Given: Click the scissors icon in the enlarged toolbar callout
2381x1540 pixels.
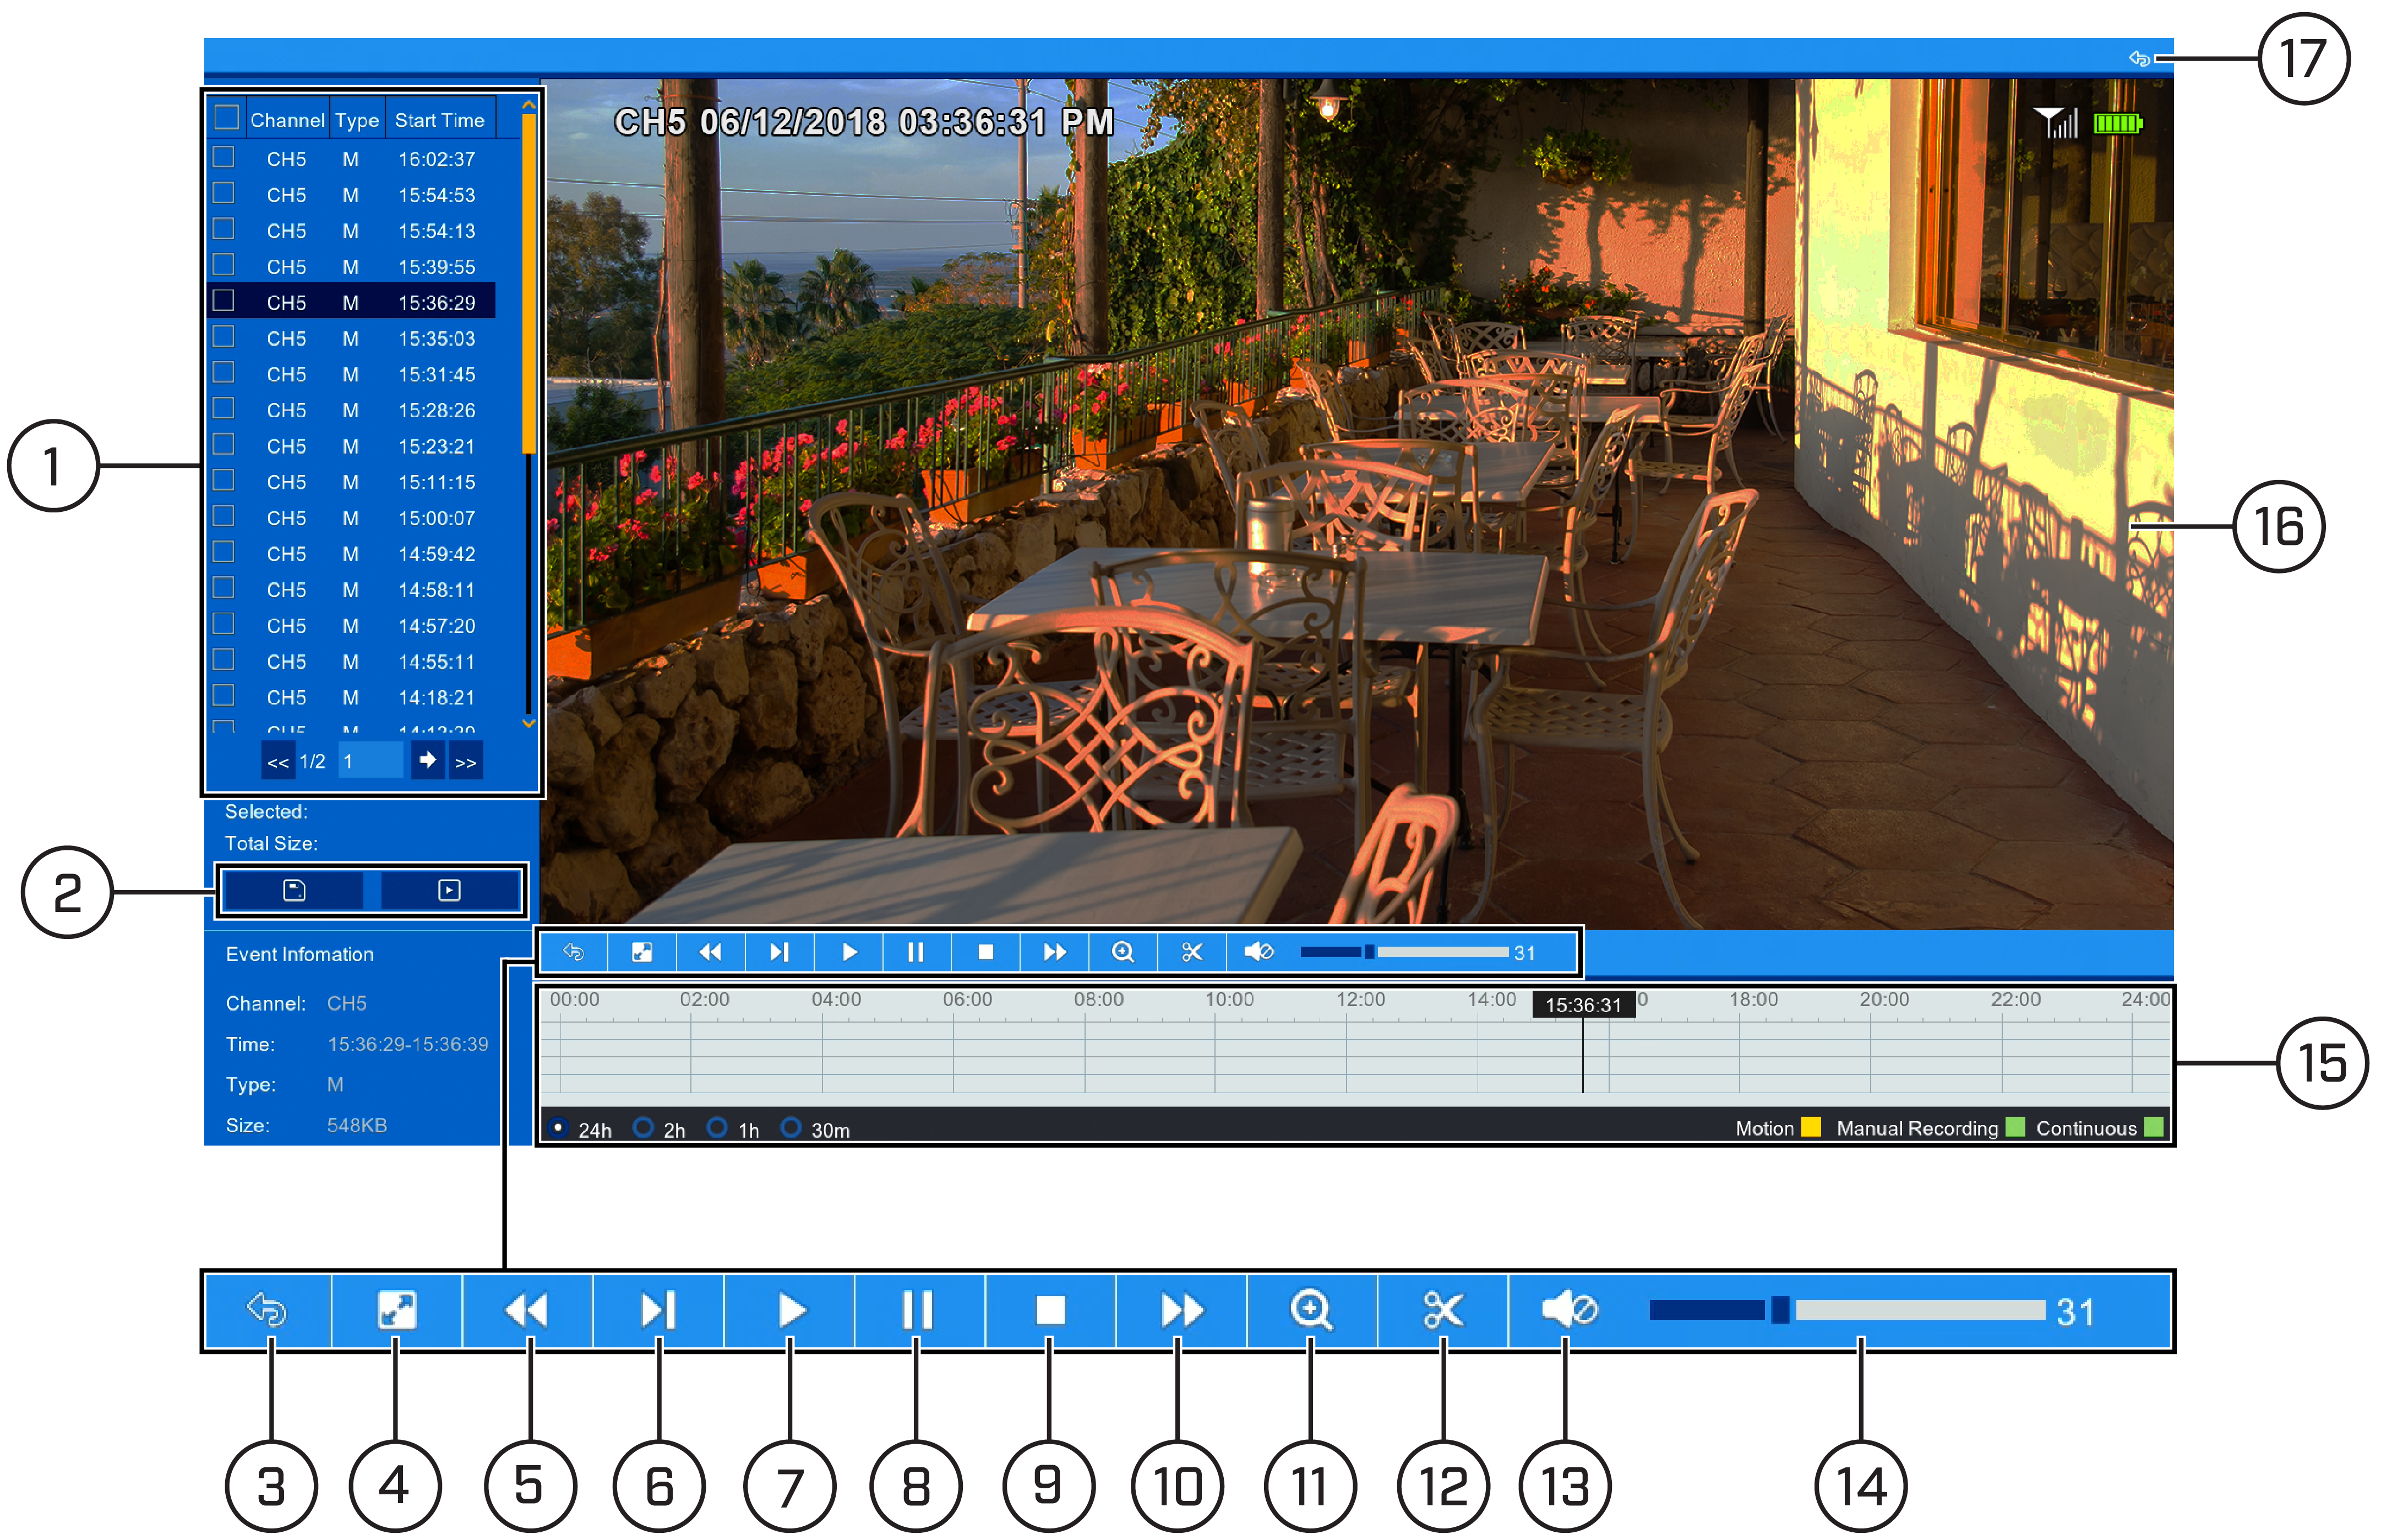Looking at the screenshot, I should (1443, 1310).
